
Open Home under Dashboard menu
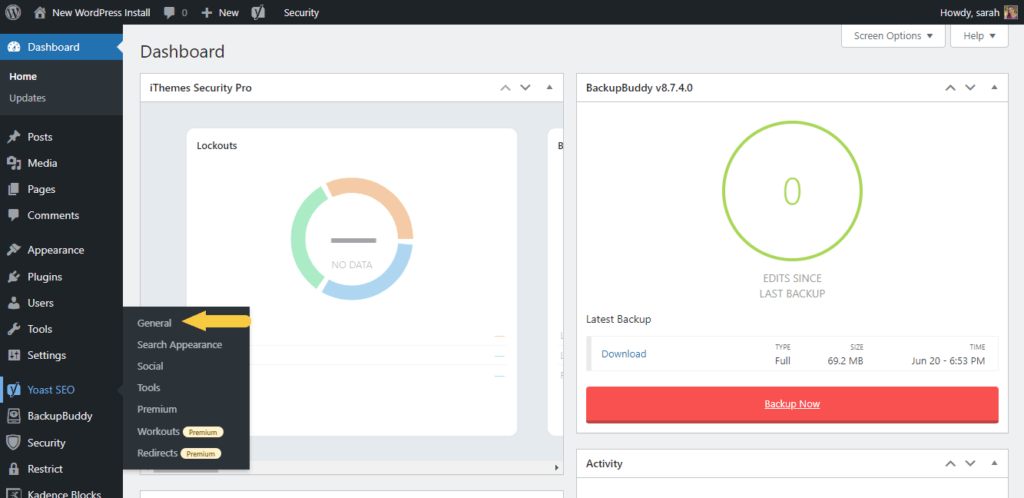click(x=23, y=76)
